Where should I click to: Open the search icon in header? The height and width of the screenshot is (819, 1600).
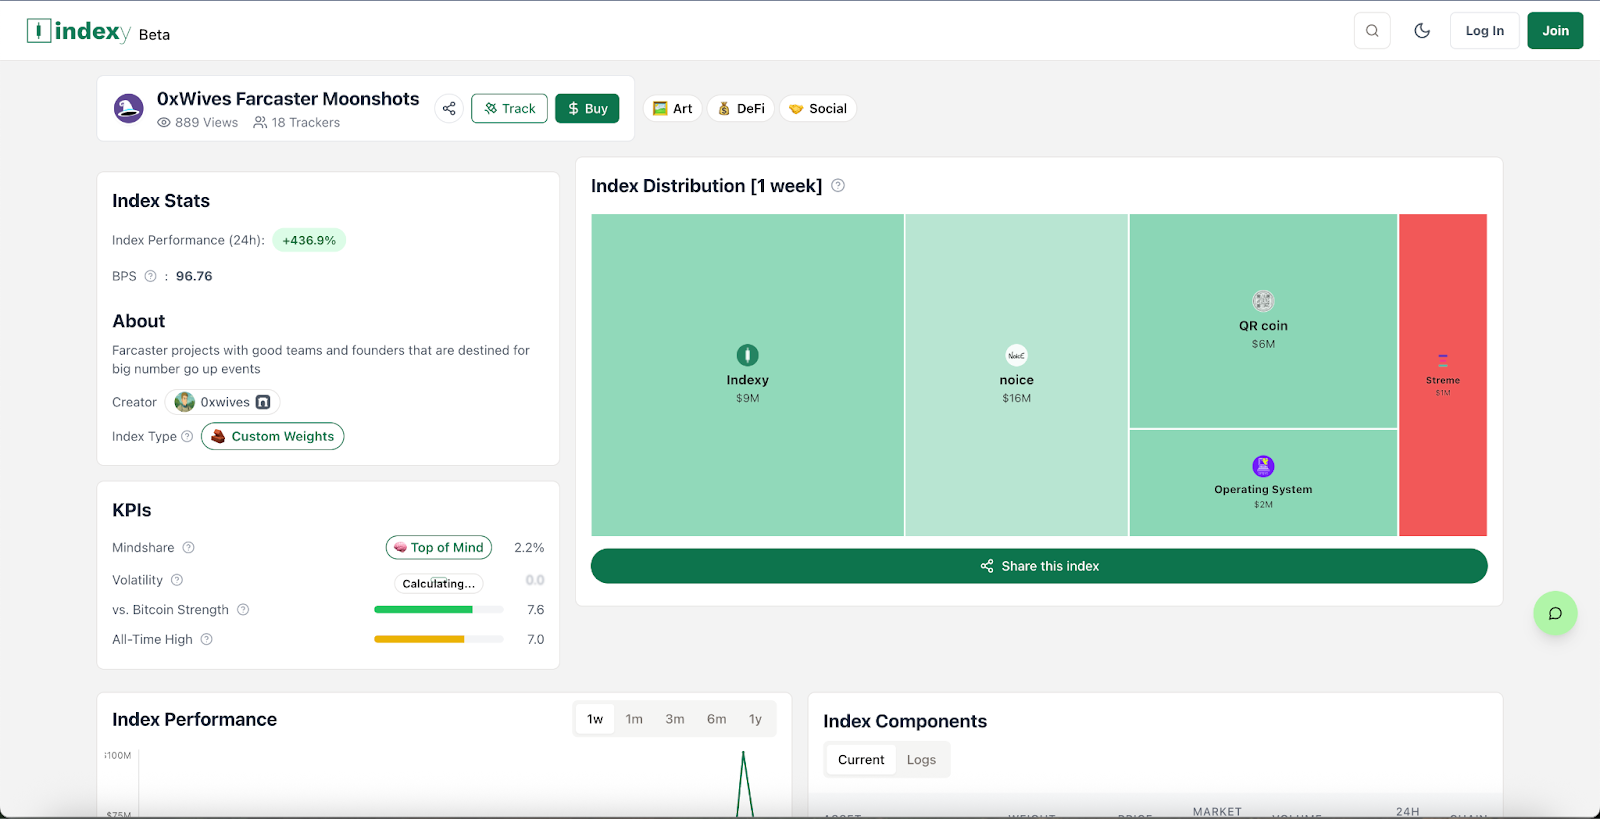tap(1372, 31)
